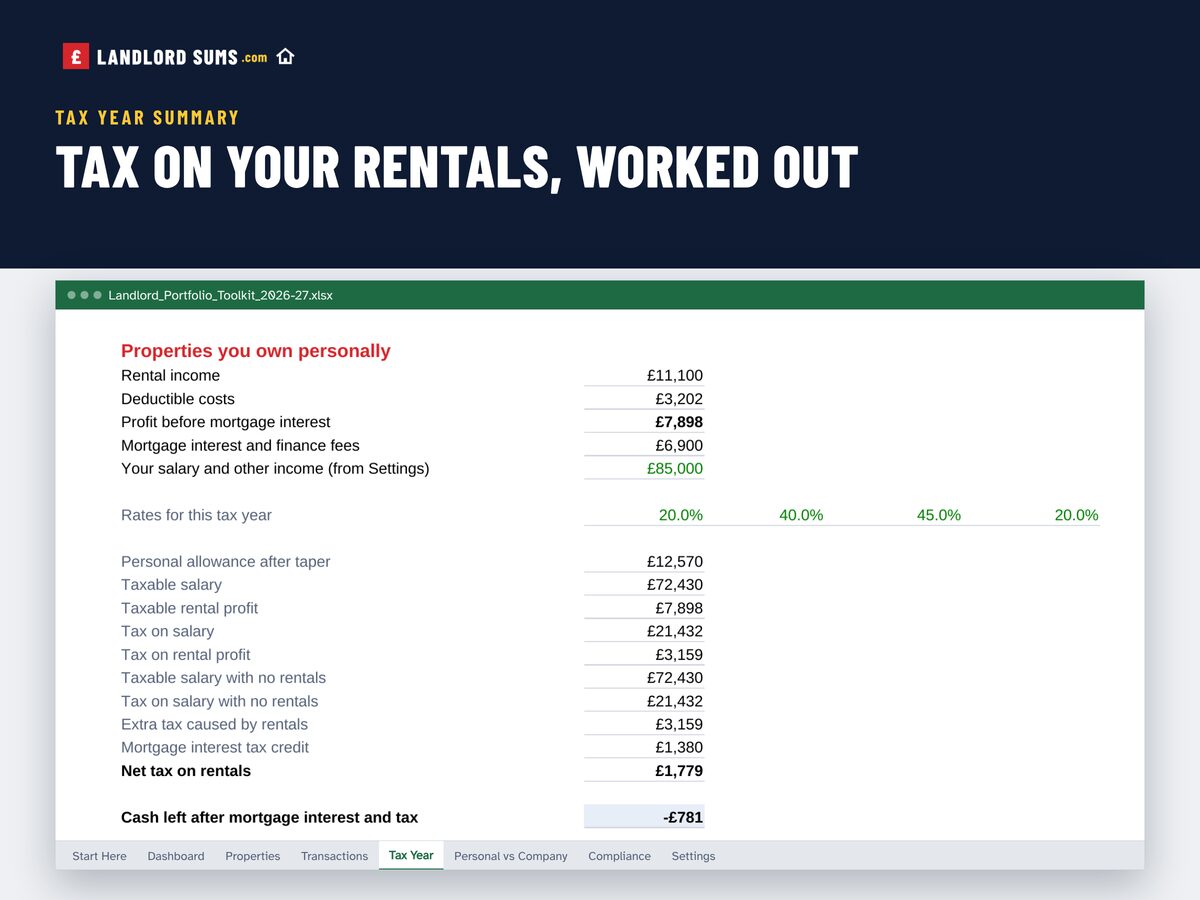Open the Start Here sheet tab
The image size is (1200, 900).
coord(100,856)
